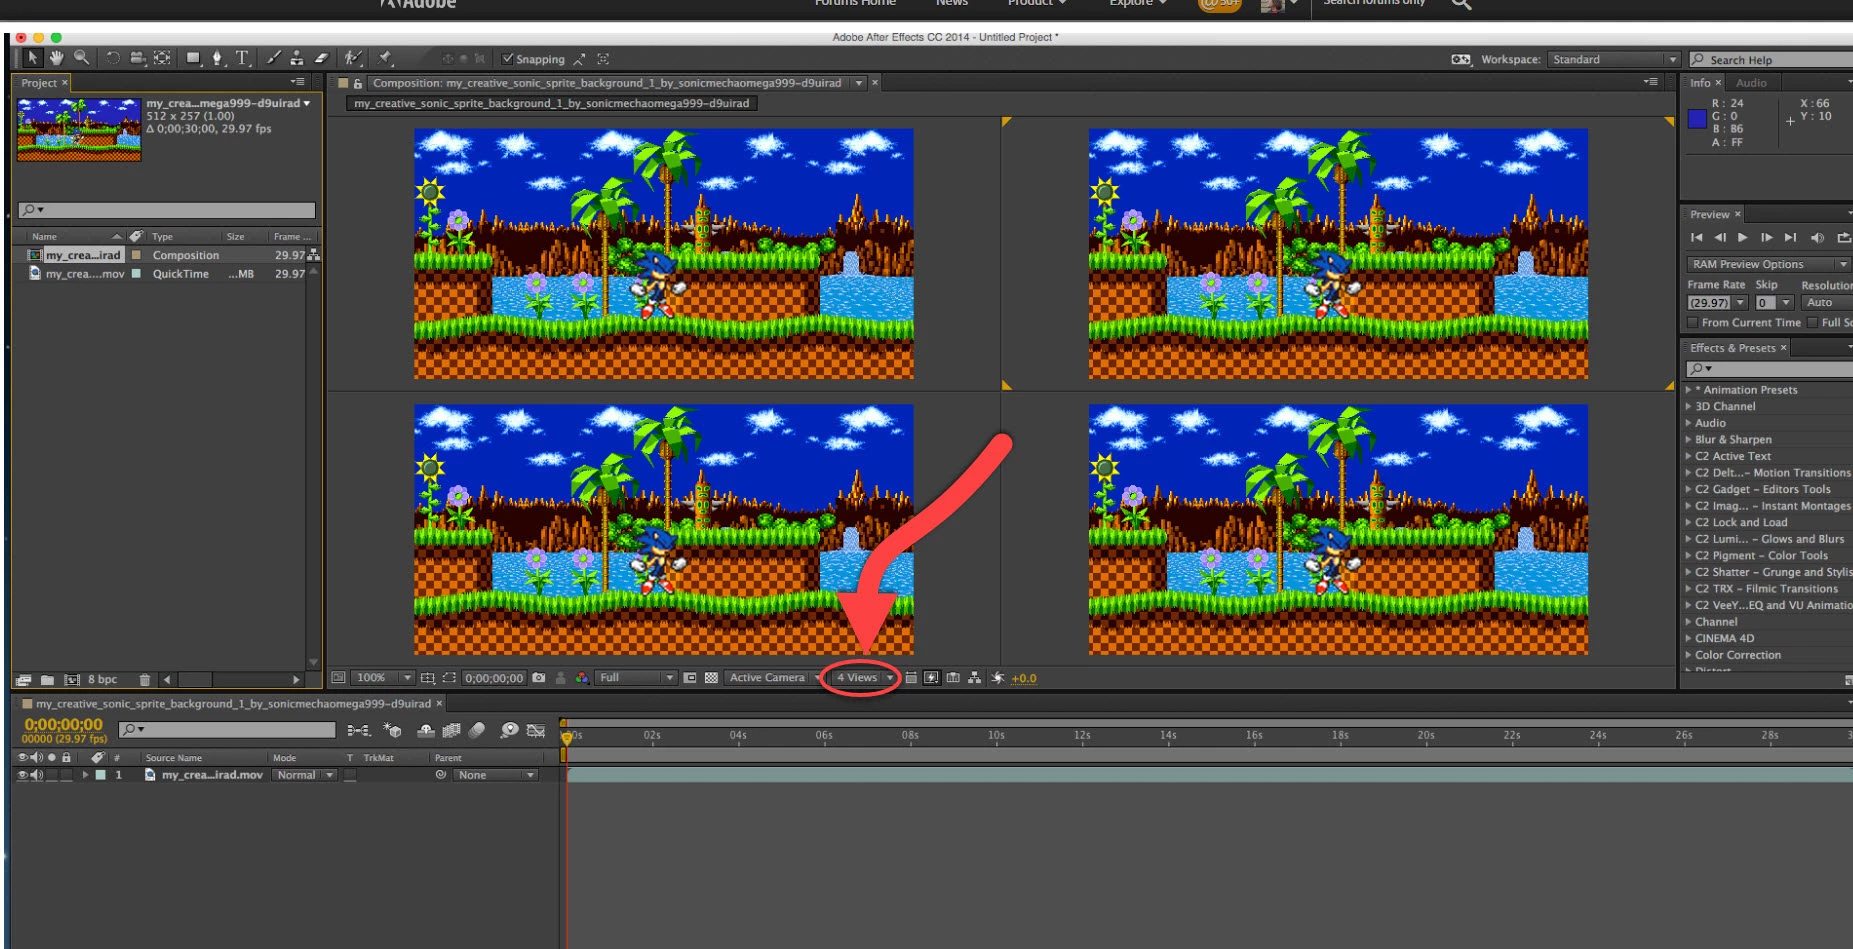Select the Rotation tool
1853x949 pixels.
click(x=113, y=58)
